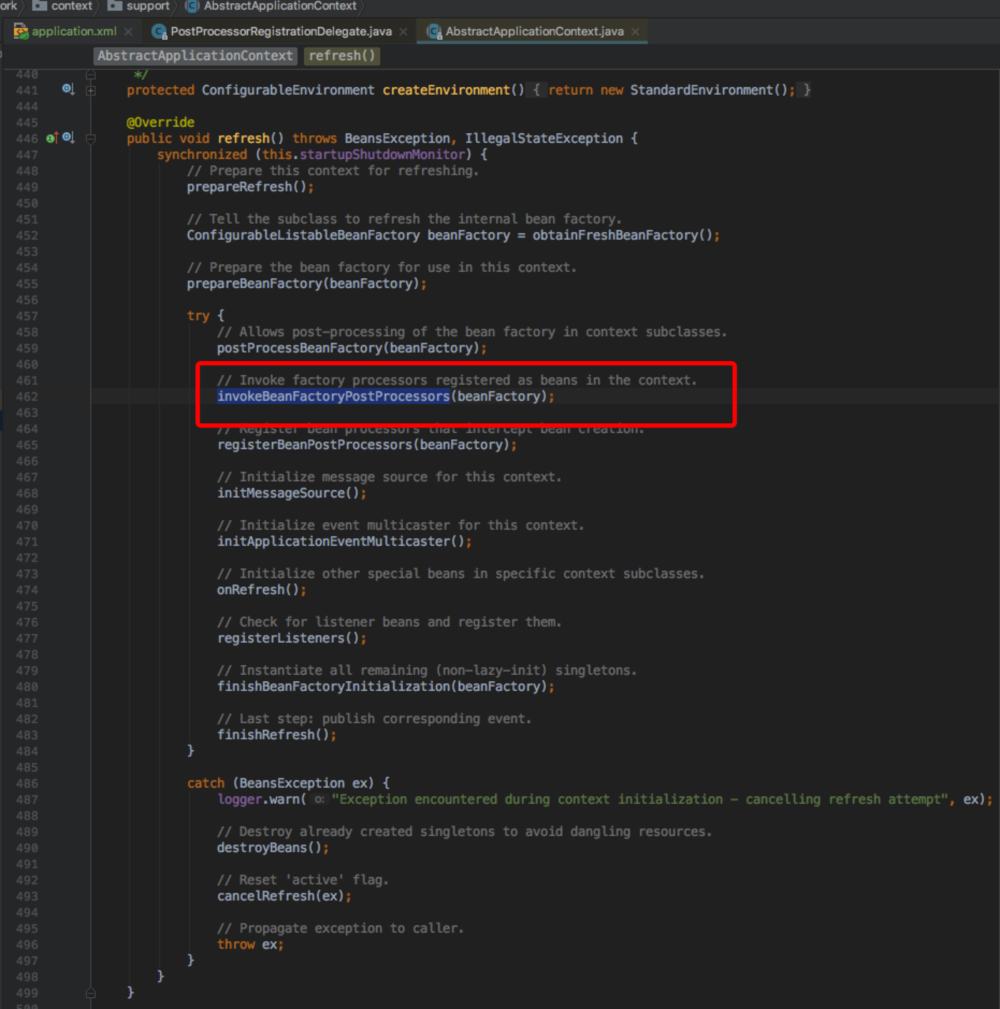Screen dimensions: 1000x1009
Task: Click the AbstractApplicationContext class structure breadcrumb
Action: pyautogui.click(x=195, y=56)
